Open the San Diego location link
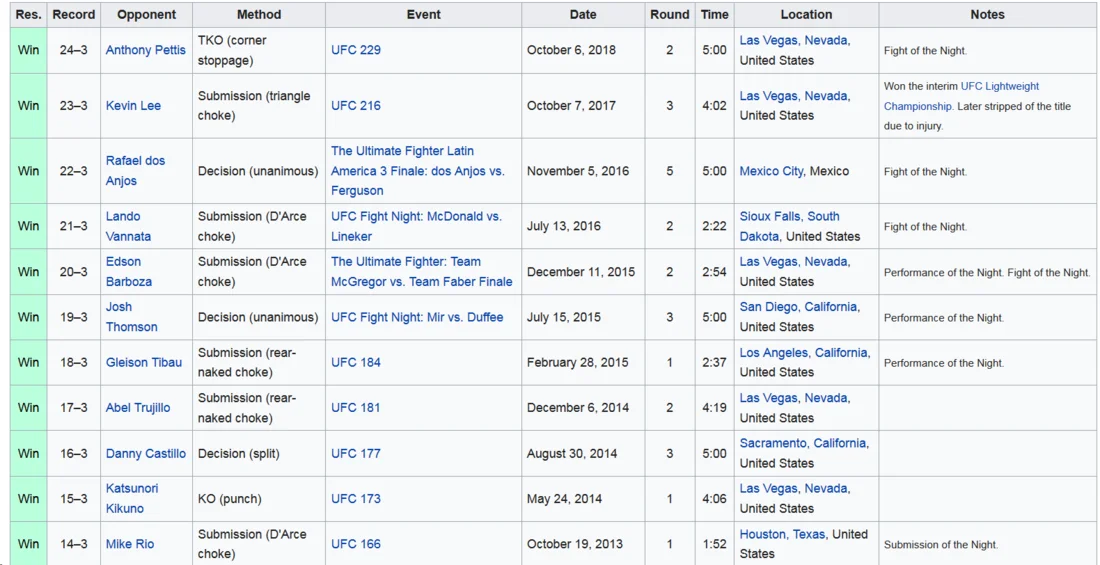Image resolution: width=1100 pixels, height=565 pixels. 772,307
